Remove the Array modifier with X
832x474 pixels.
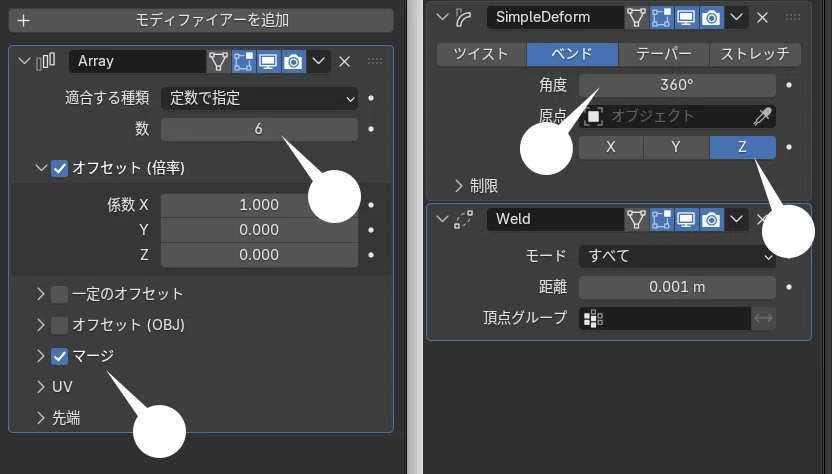[344, 62]
